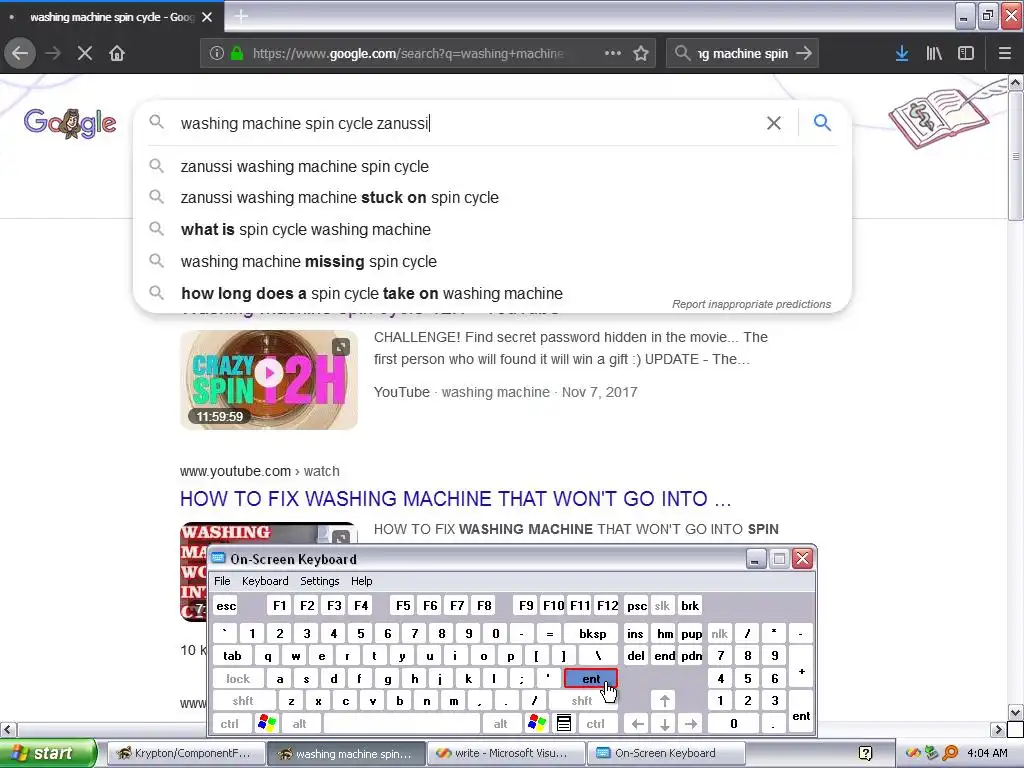Click the green padlock security icon
The width and height of the screenshot is (1024, 768).
237,53
